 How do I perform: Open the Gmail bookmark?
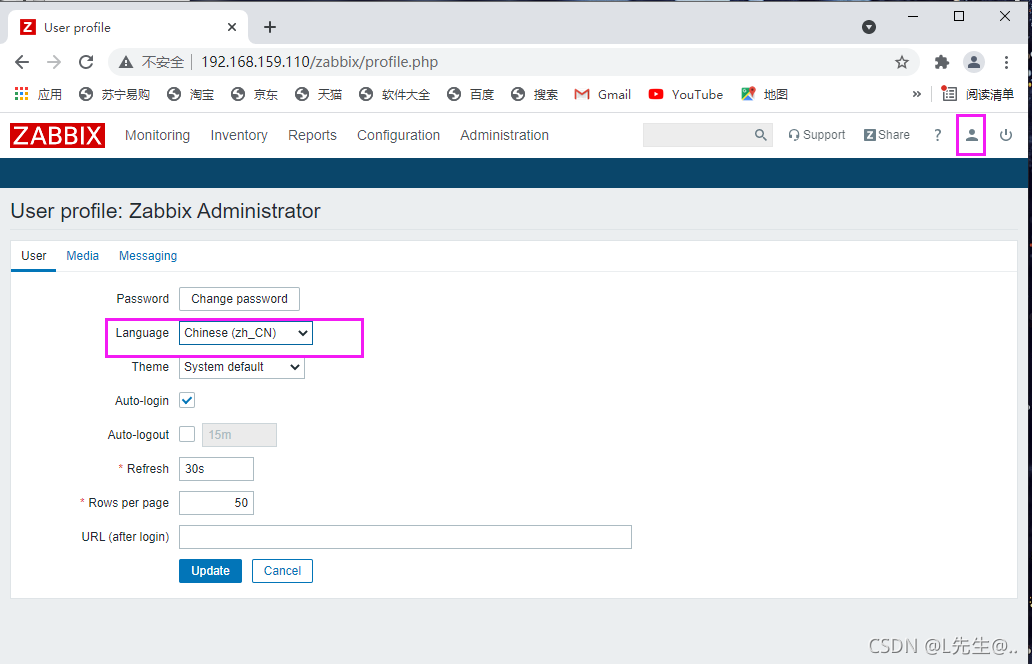click(x=603, y=94)
